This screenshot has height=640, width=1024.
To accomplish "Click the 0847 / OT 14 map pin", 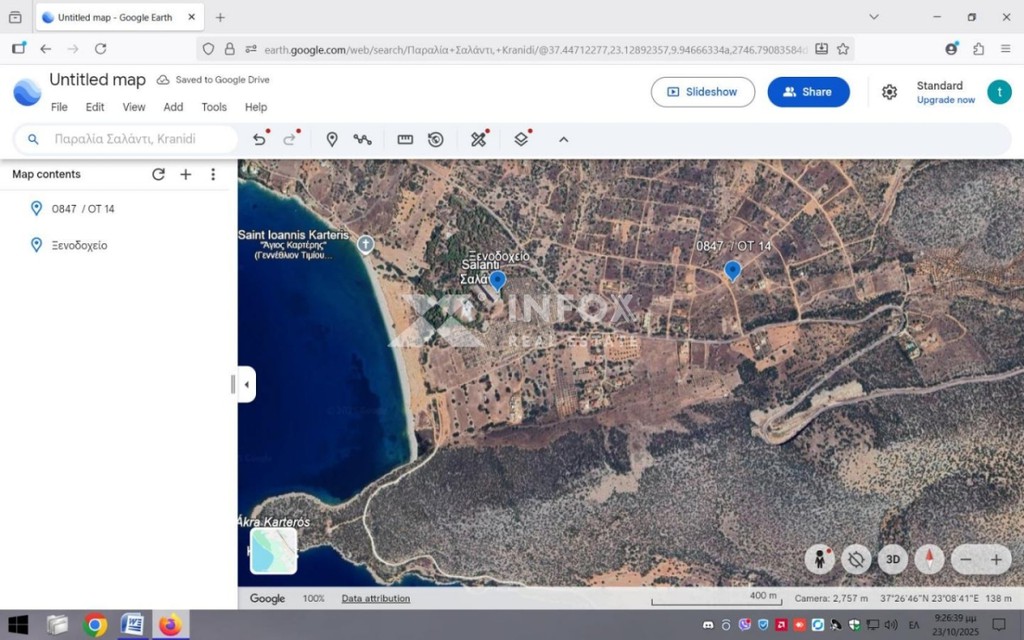I will point(733,270).
